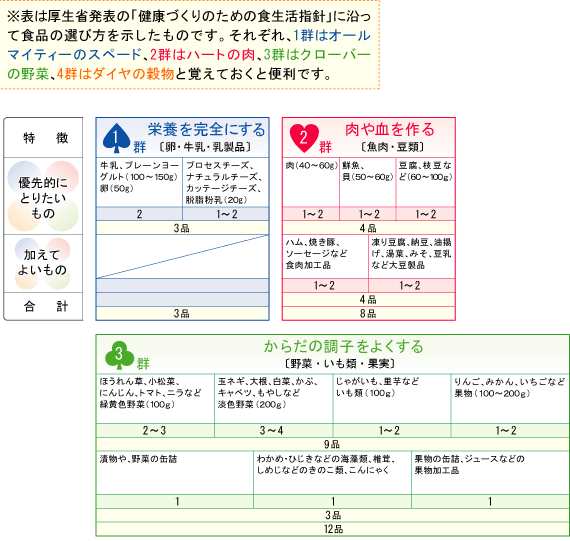
Task: Click the heading '栄養を完全にする'
Action: [206, 129]
